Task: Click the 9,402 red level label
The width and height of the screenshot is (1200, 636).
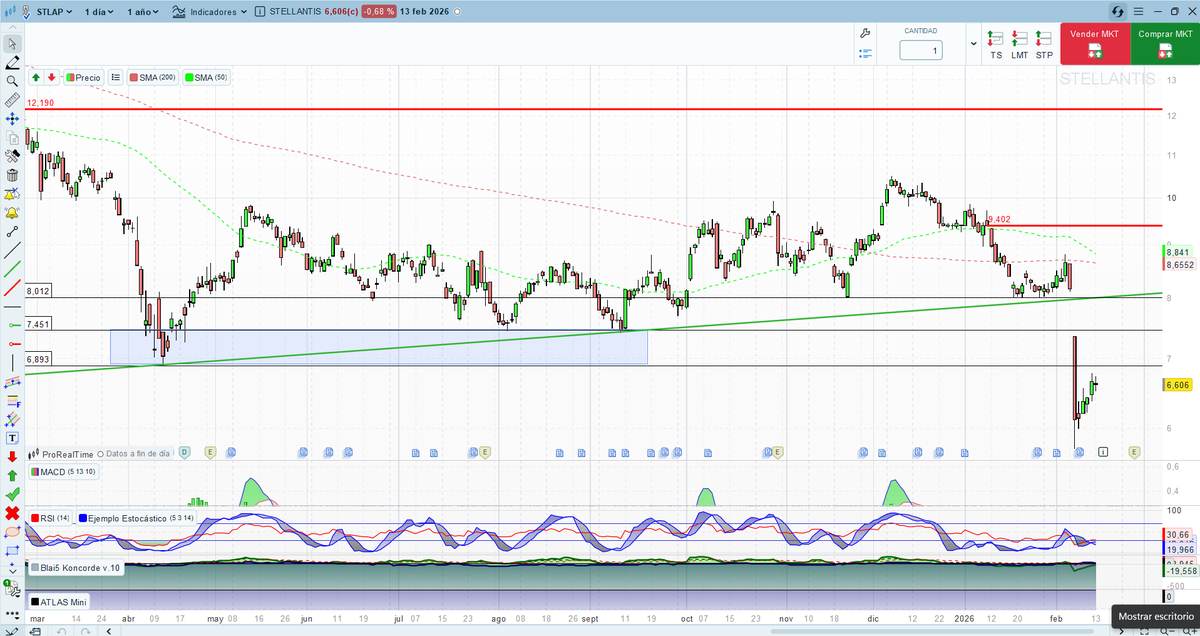Action: (x=999, y=219)
